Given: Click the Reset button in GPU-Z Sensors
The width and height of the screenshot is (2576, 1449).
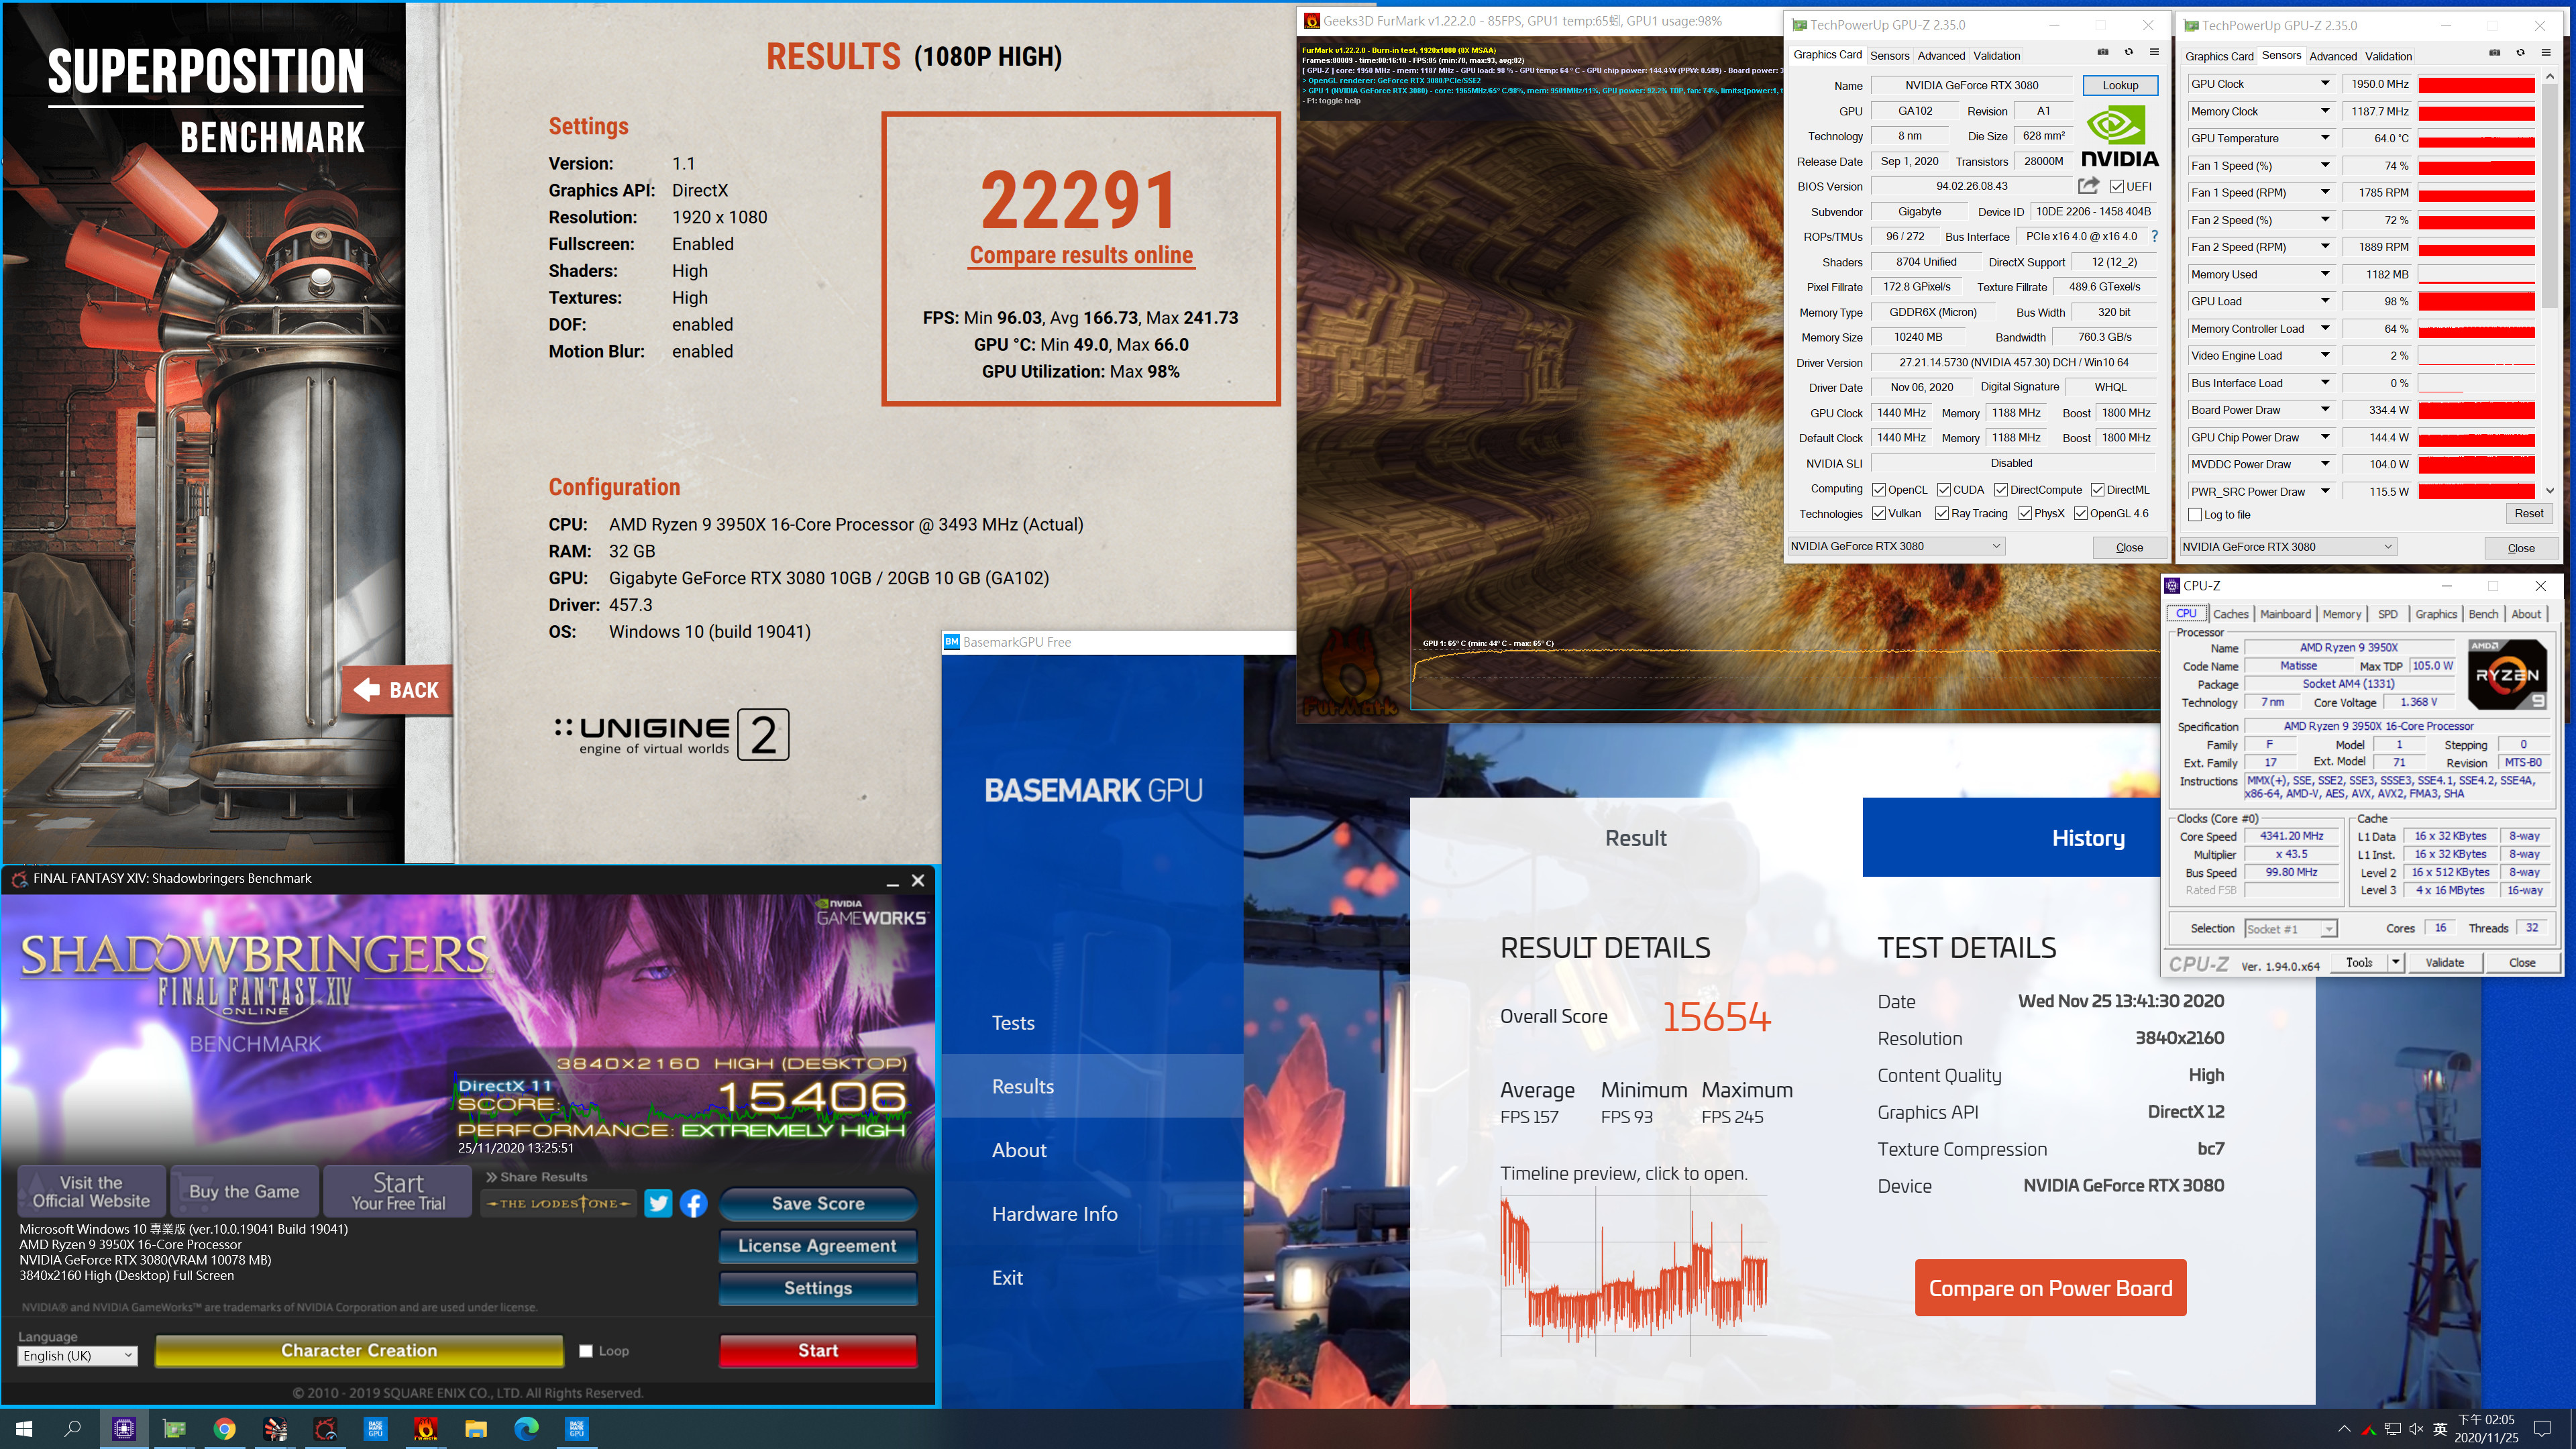Looking at the screenshot, I should [2528, 514].
